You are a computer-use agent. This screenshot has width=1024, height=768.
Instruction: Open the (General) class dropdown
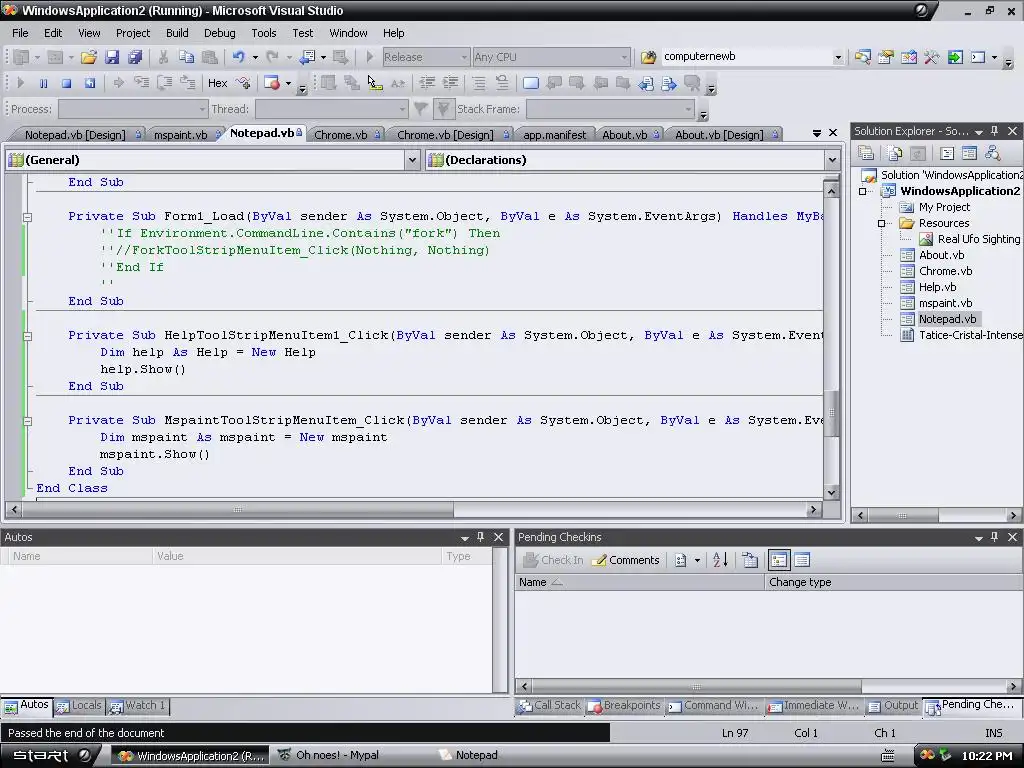coord(412,160)
